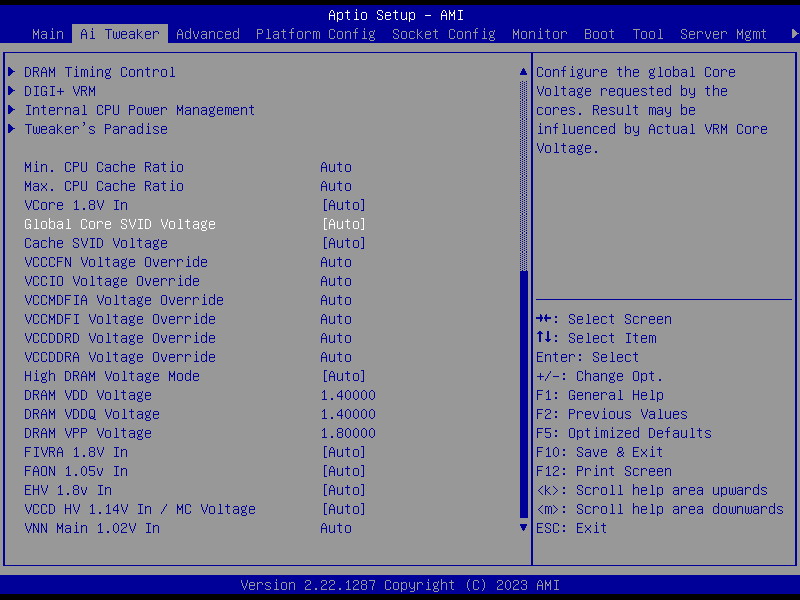
Task: Click the +/-: Change Opt. hint
Action: coord(599,376)
